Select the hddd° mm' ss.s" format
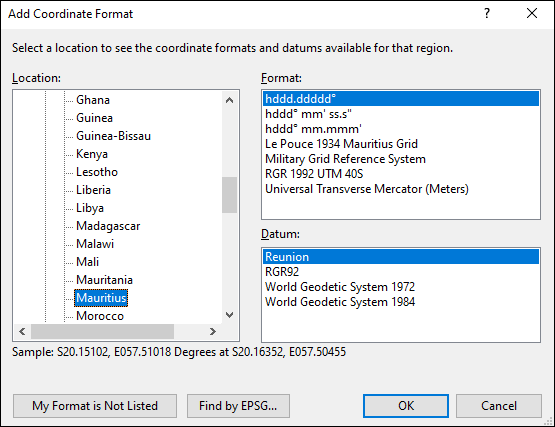Viewport: 555px width, 427px height. click(x=401, y=114)
